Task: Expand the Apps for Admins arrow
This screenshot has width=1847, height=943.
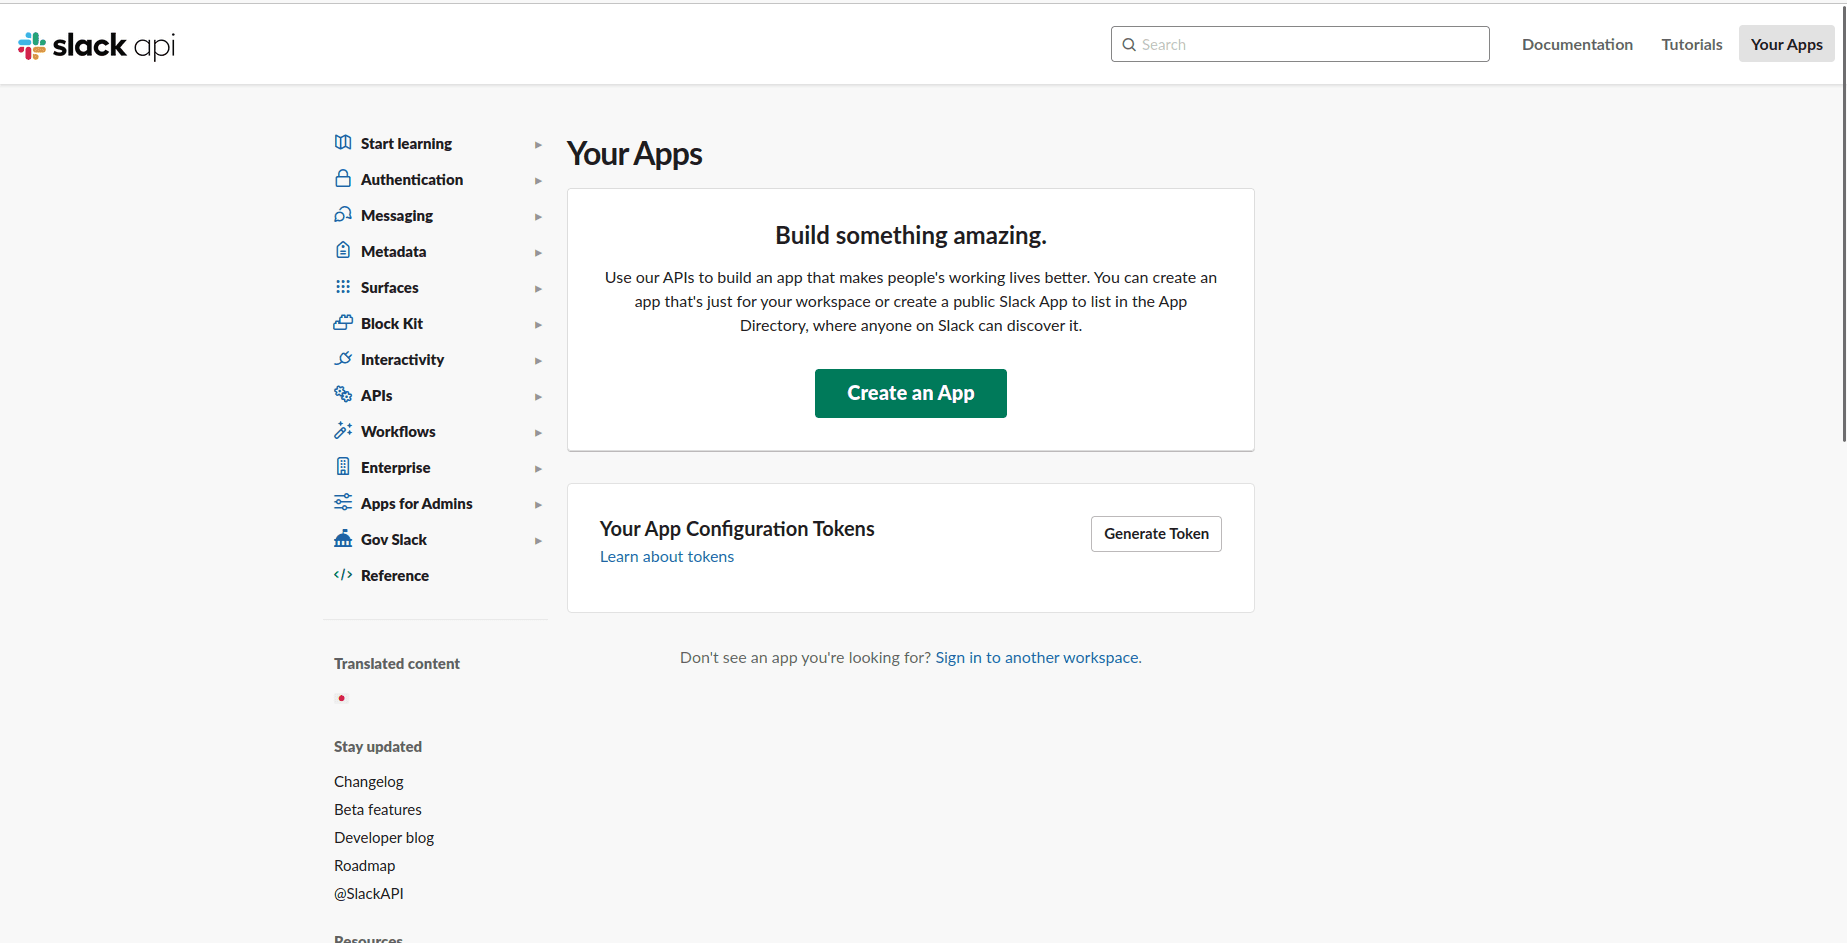Action: pyautogui.click(x=538, y=505)
